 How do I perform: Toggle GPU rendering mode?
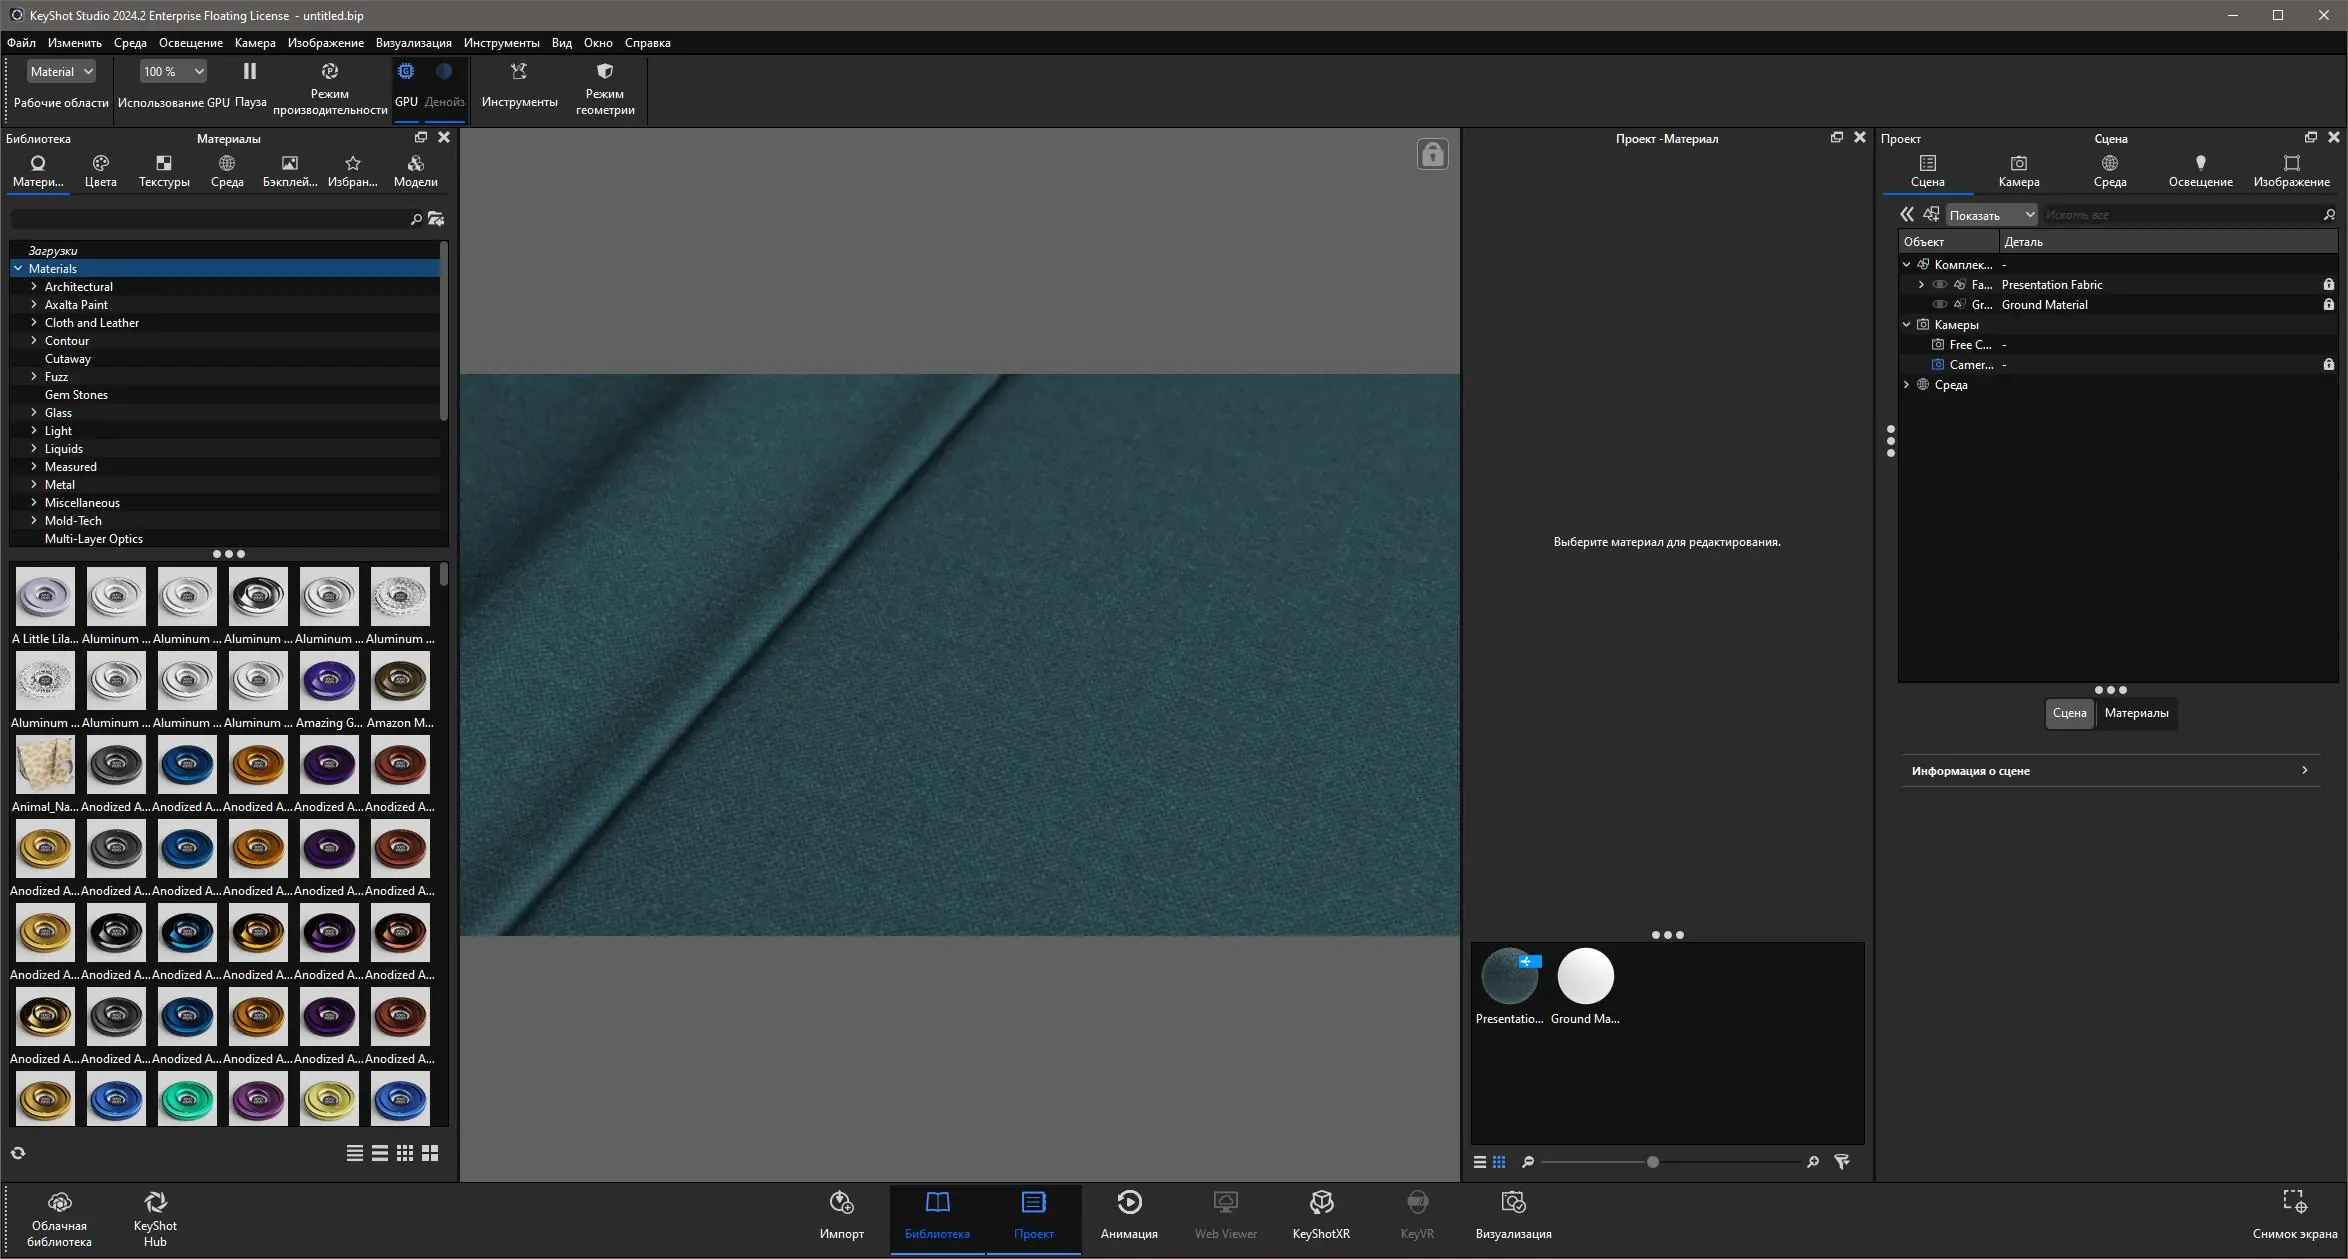[x=406, y=72]
